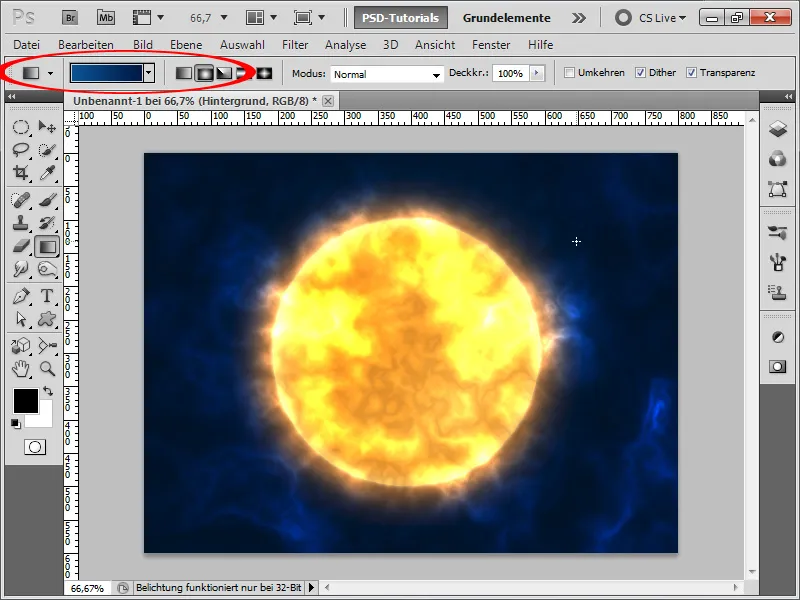The width and height of the screenshot is (800, 600).
Task: Enable the Umkehren checkbox
Action: pos(569,73)
